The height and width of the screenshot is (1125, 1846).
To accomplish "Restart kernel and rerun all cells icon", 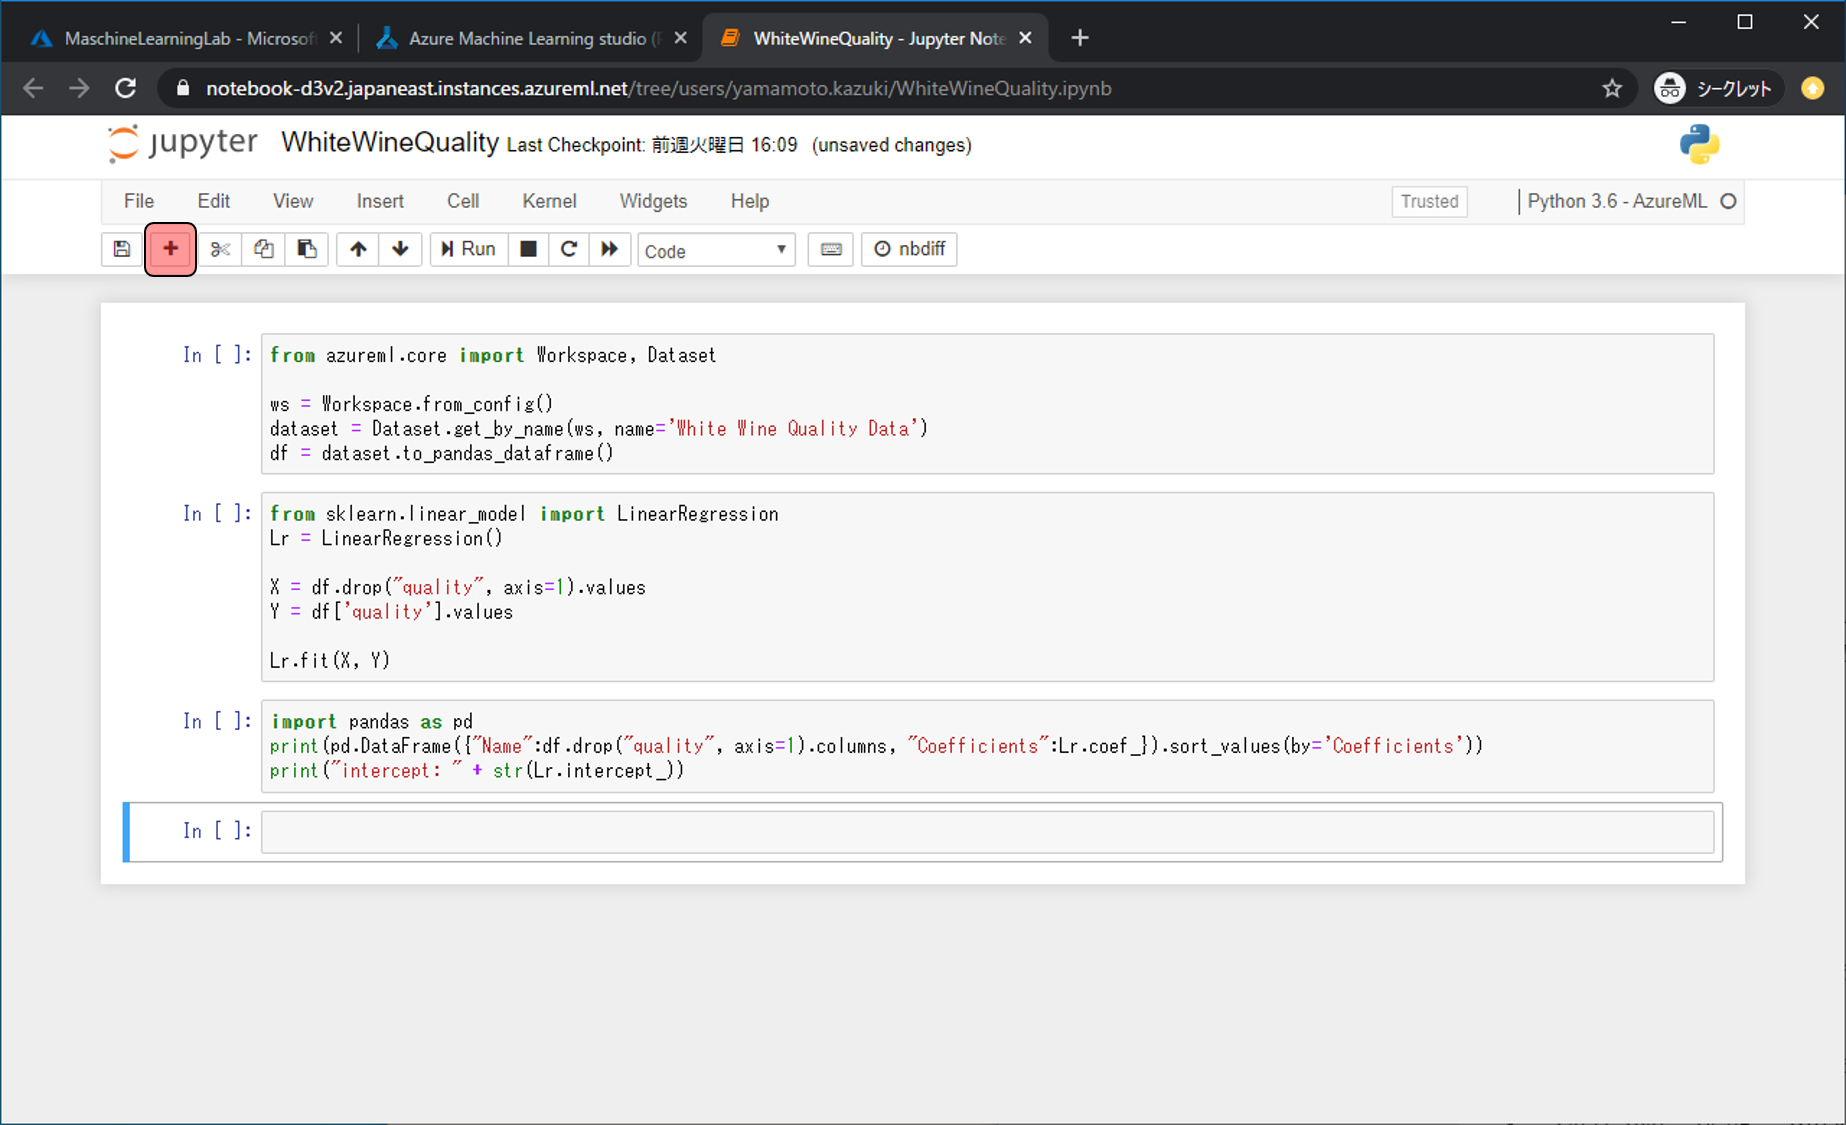I will point(609,249).
